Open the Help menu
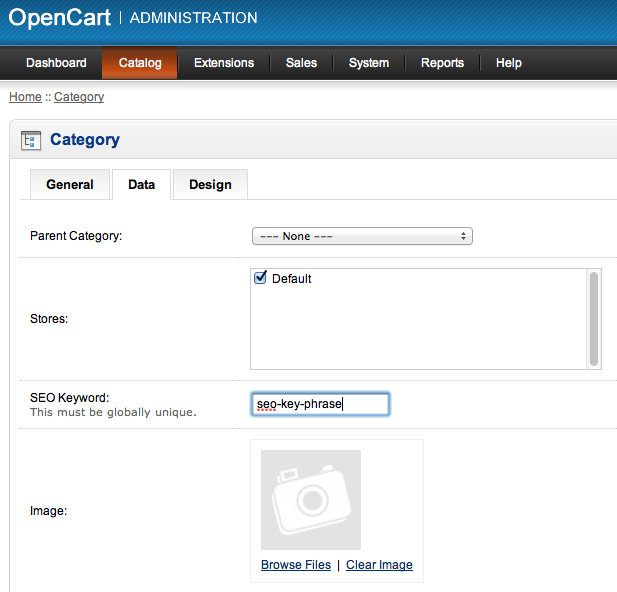This screenshot has height=592, width=617. [x=509, y=63]
